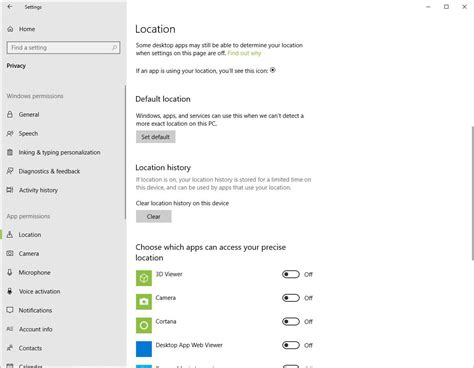Click the green Camera app icon in list
The height and width of the screenshot is (368, 474).
144,302
